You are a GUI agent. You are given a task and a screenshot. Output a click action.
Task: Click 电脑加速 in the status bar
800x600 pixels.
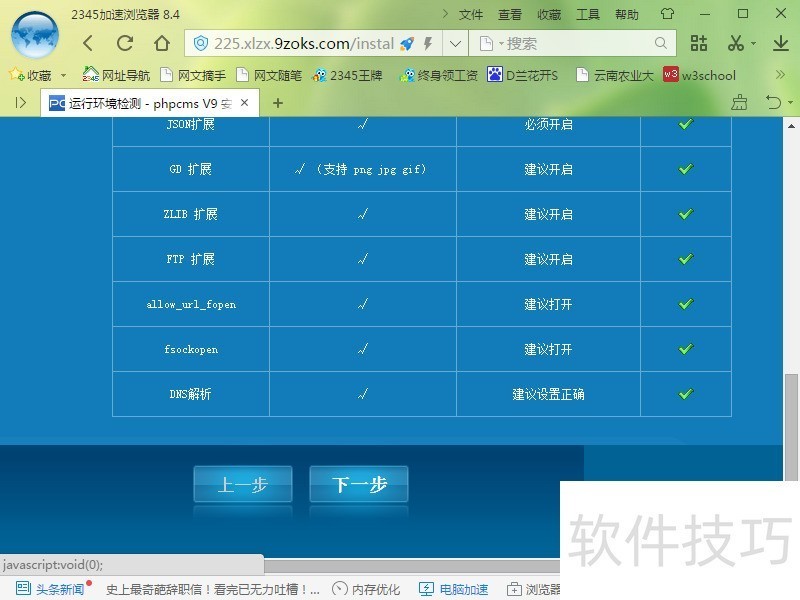pos(453,589)
